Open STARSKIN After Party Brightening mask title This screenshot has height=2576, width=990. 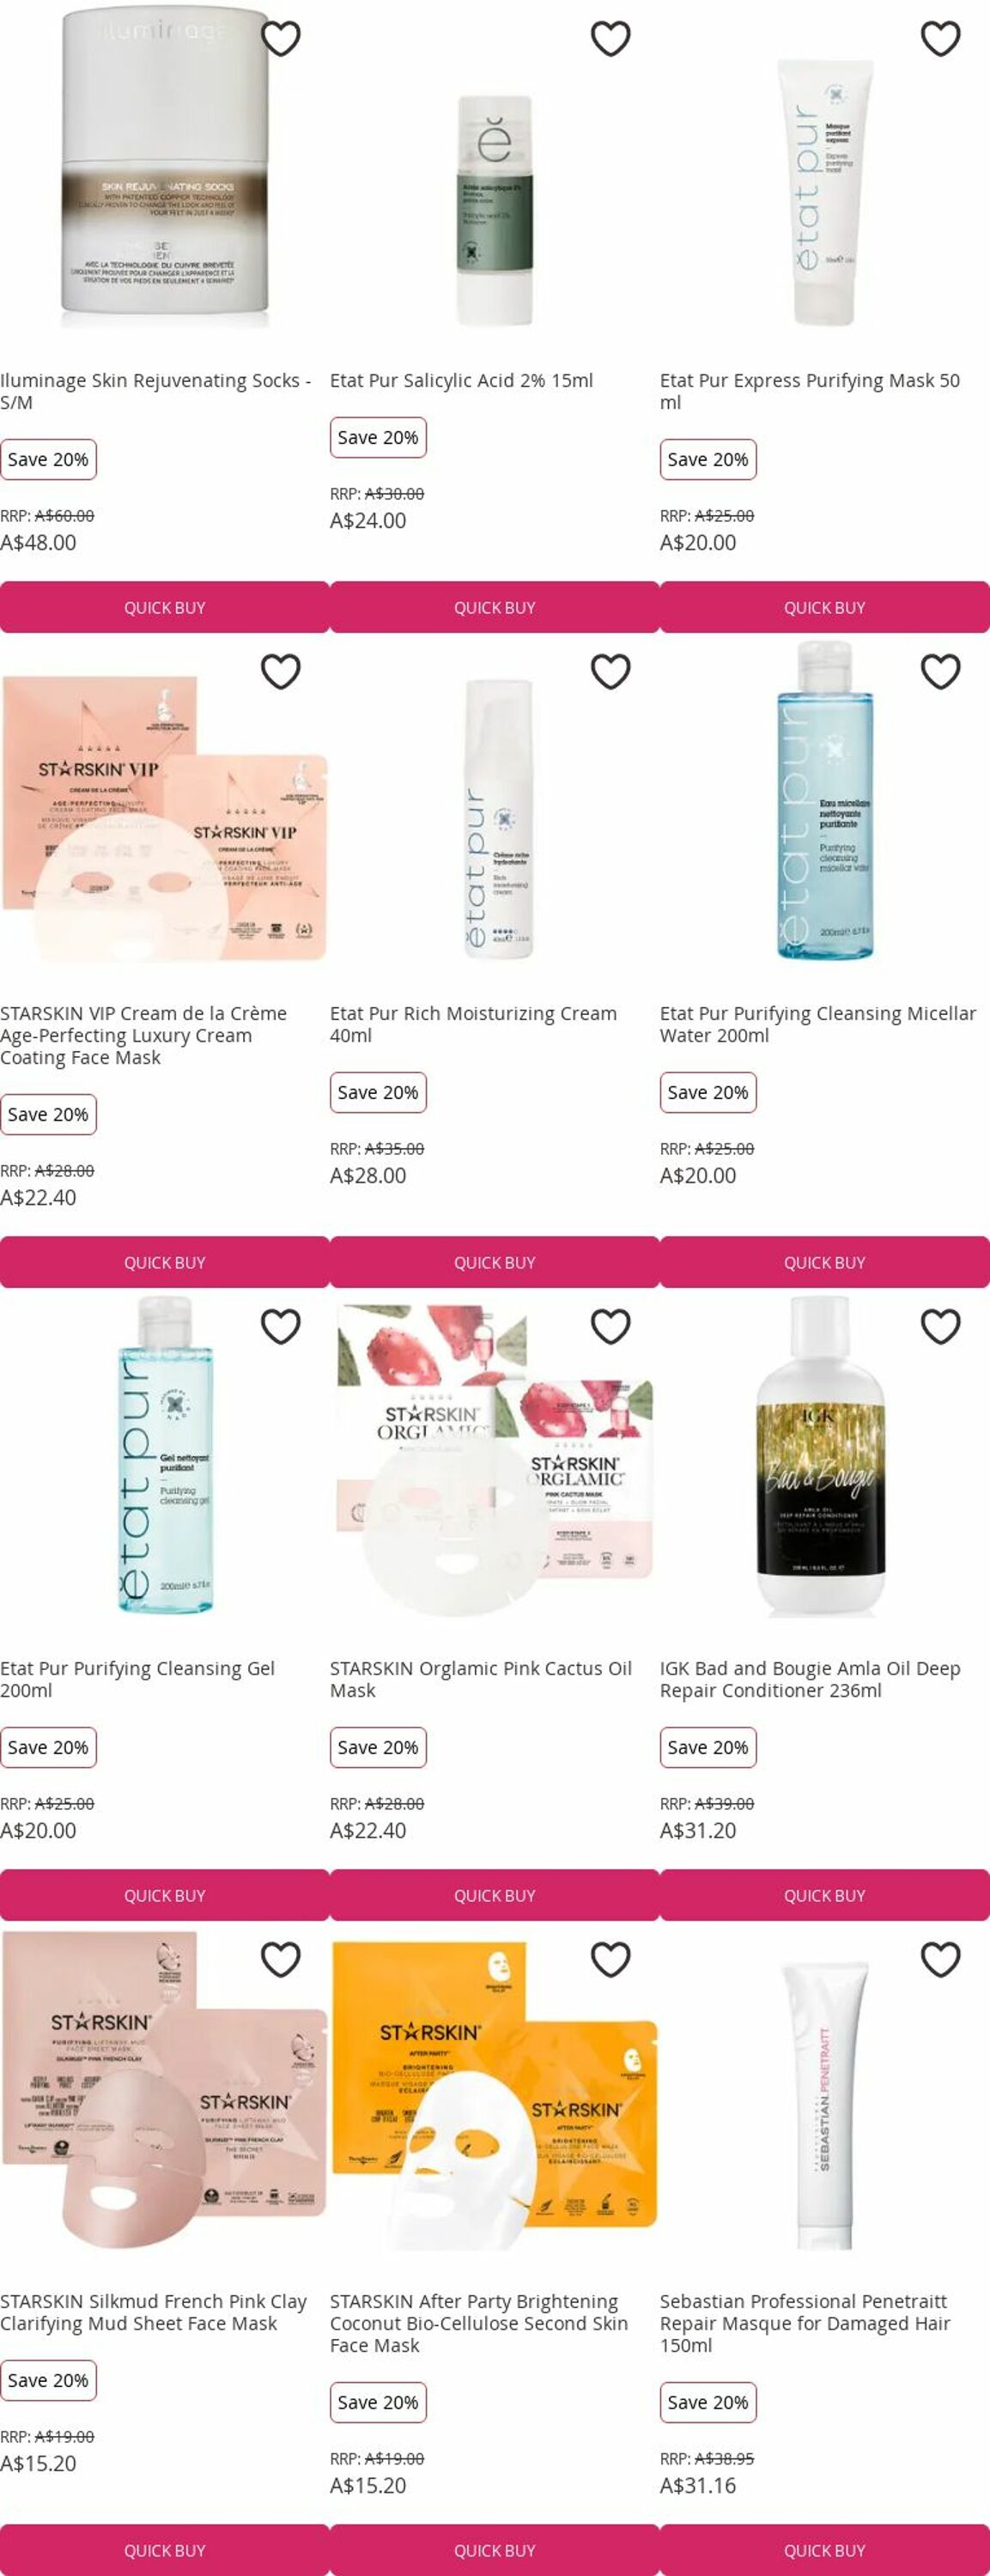point(479,2324)
